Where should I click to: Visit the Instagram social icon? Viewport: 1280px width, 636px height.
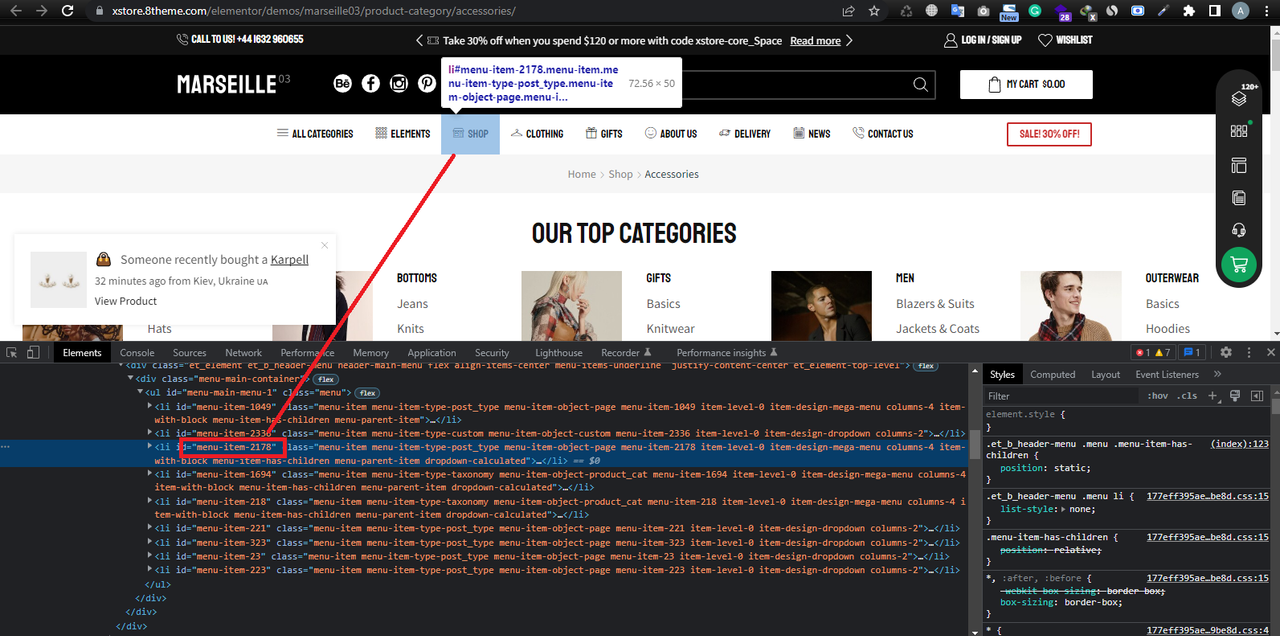[x=399, y=84]
